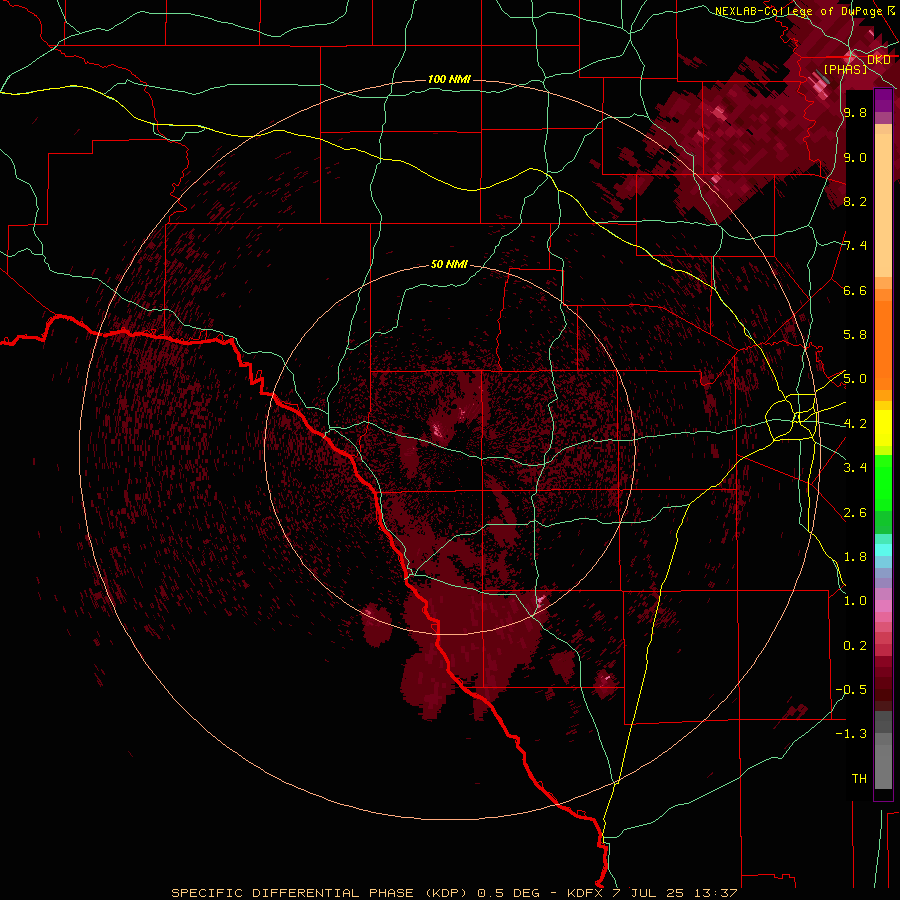This screenshot has height=900, width=900.
Task: Click the 2.6 scale value
Action: click(x=855, y=513)
